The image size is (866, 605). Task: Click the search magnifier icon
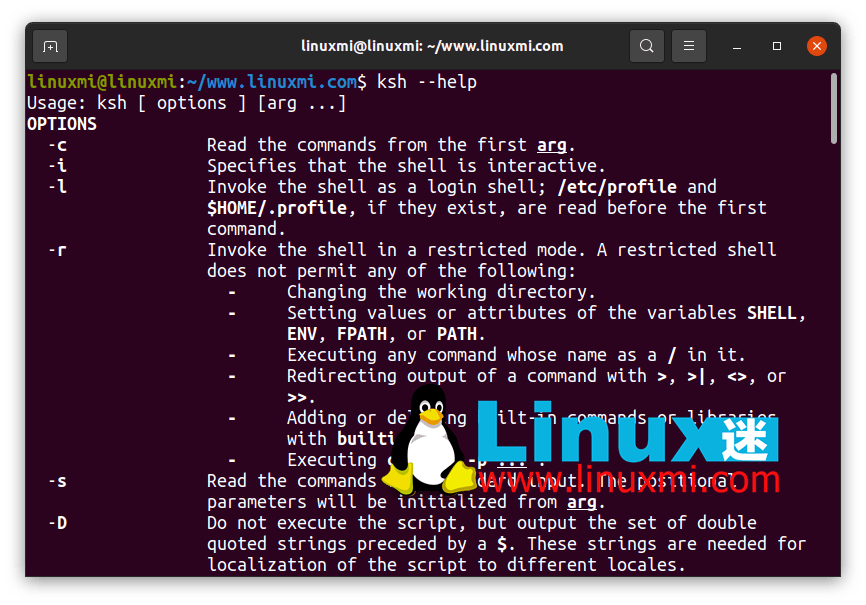[x=647, y=46]
